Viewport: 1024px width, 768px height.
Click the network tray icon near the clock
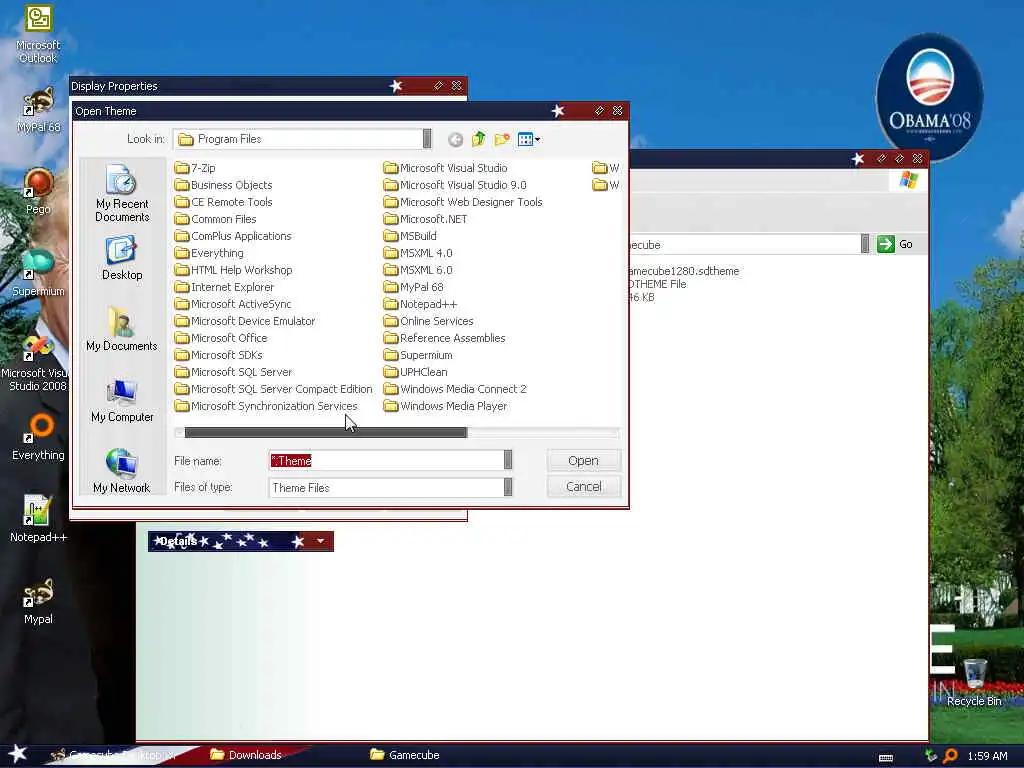point(931,756)
